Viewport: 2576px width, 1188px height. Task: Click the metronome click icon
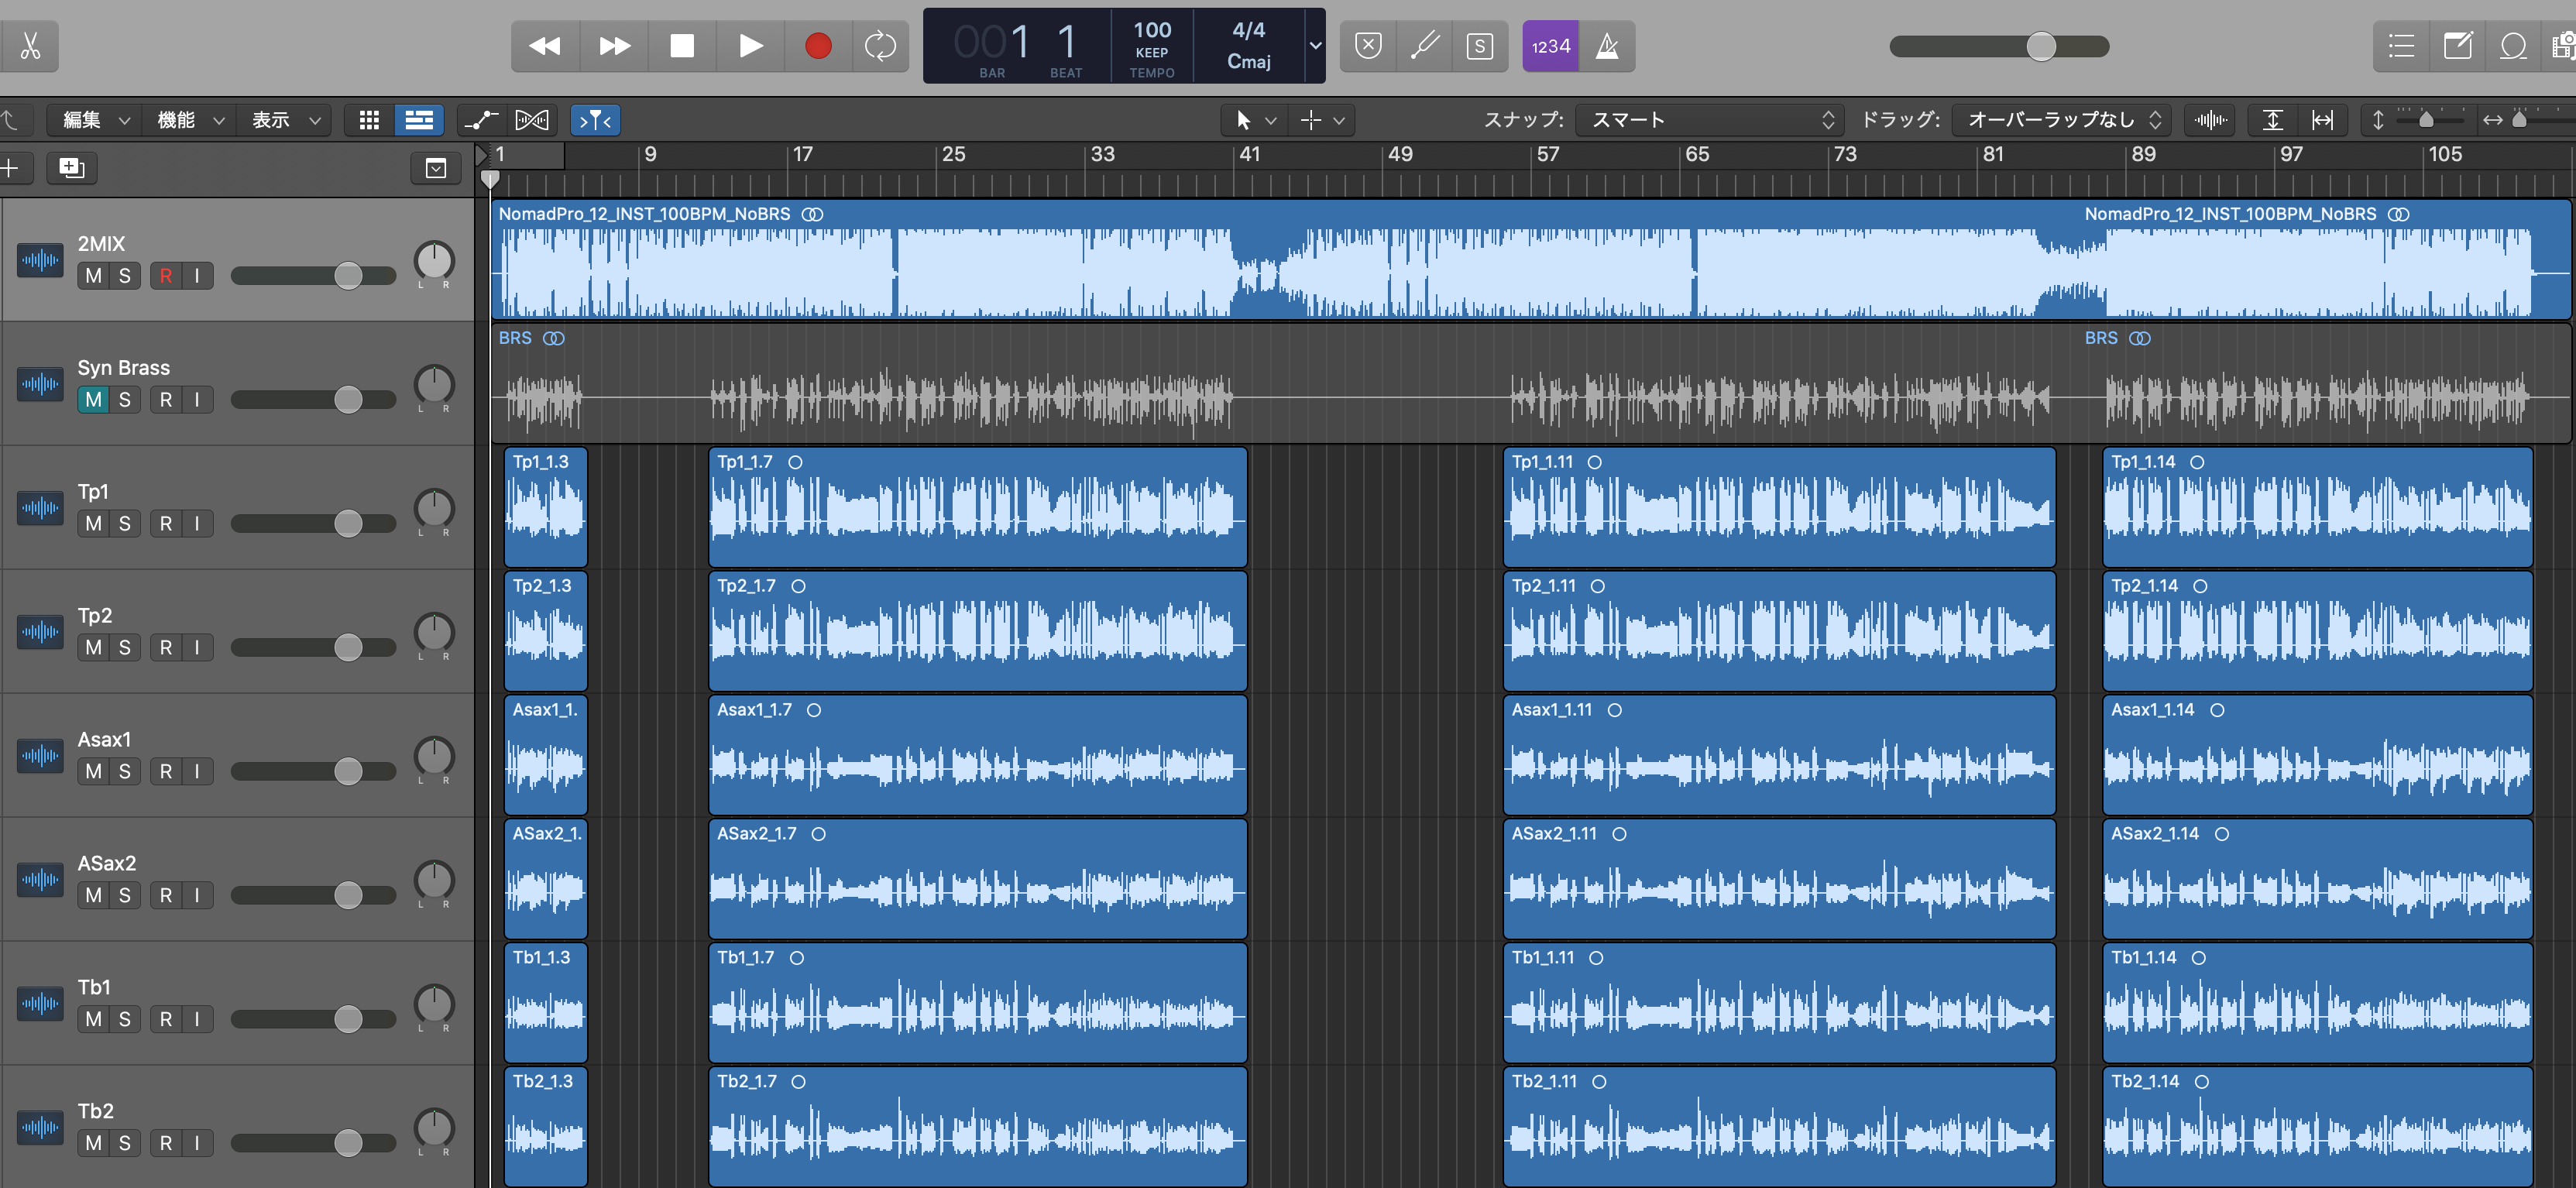(x=1606, y=46)
